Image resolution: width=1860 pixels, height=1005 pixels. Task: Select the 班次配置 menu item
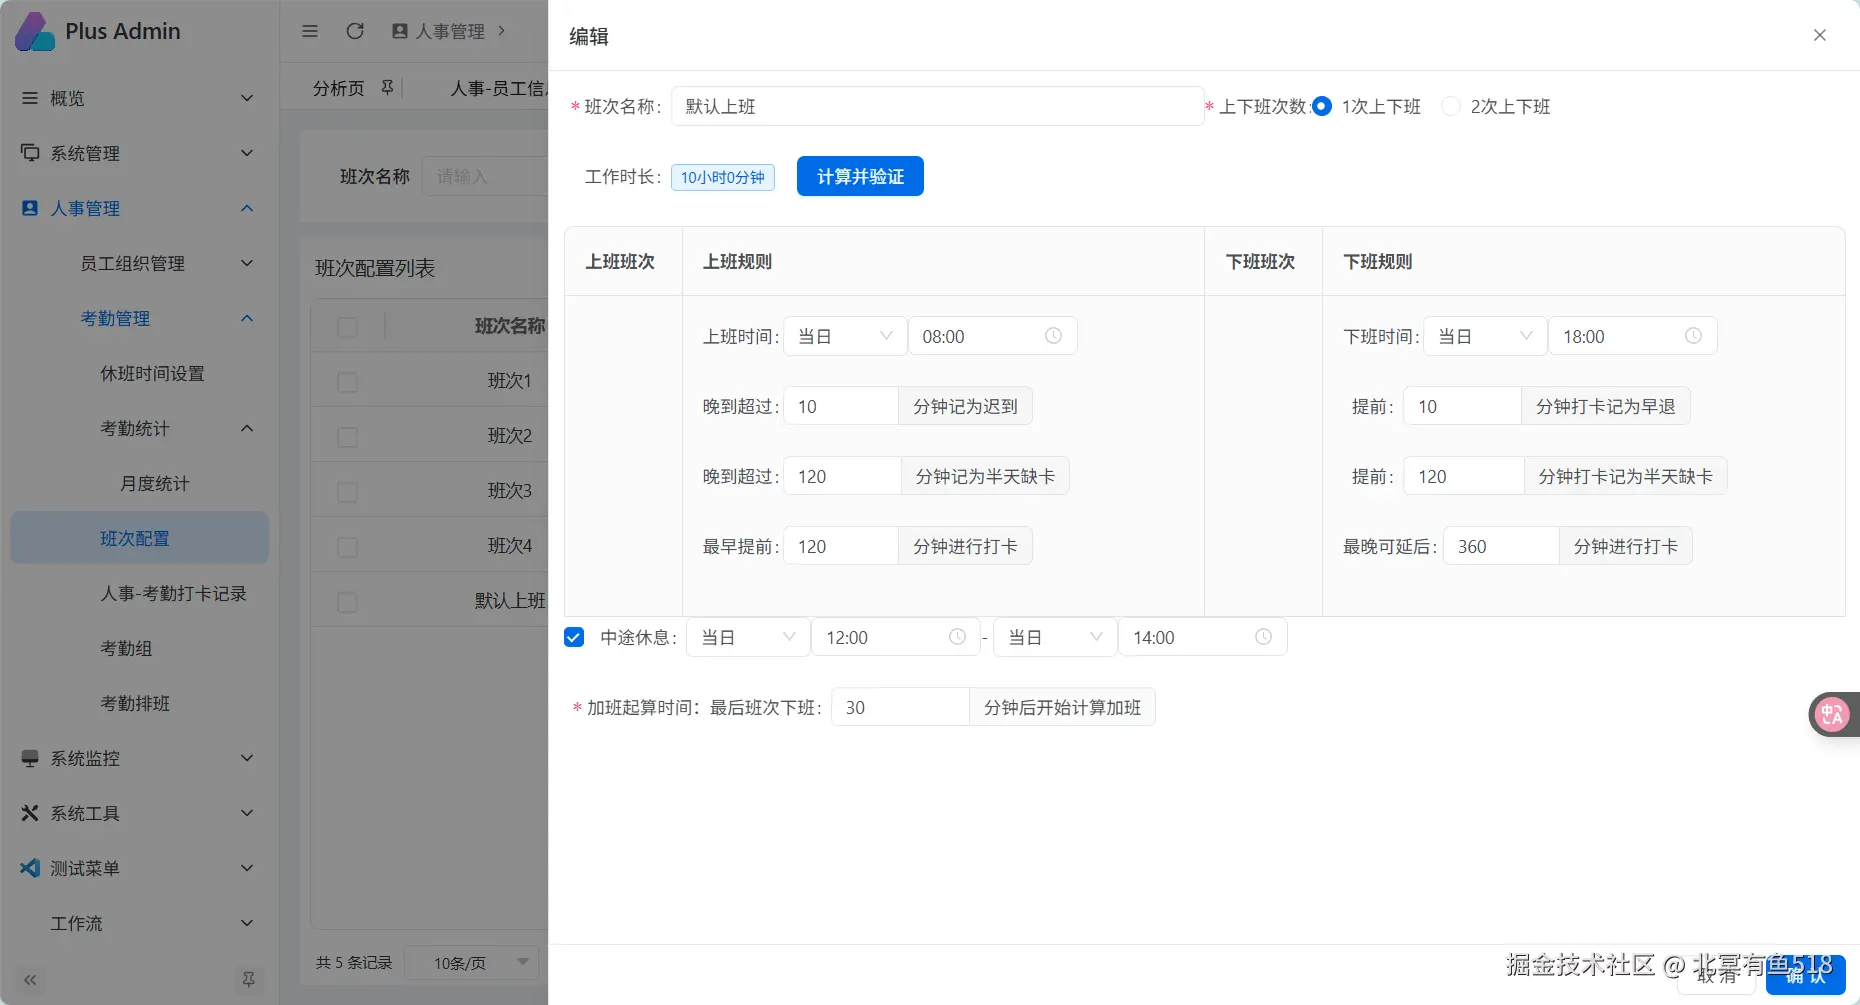pos(139,538)
